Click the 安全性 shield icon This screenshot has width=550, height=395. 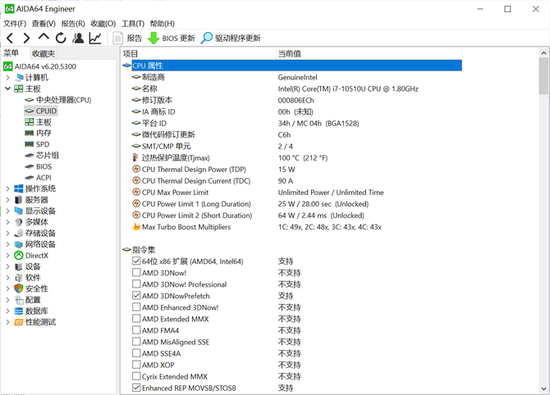(19, 289)
